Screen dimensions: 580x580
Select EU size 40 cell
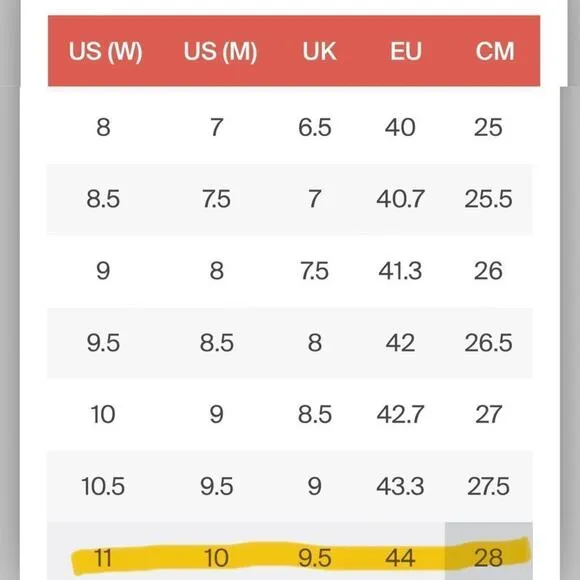pos(400,128)
